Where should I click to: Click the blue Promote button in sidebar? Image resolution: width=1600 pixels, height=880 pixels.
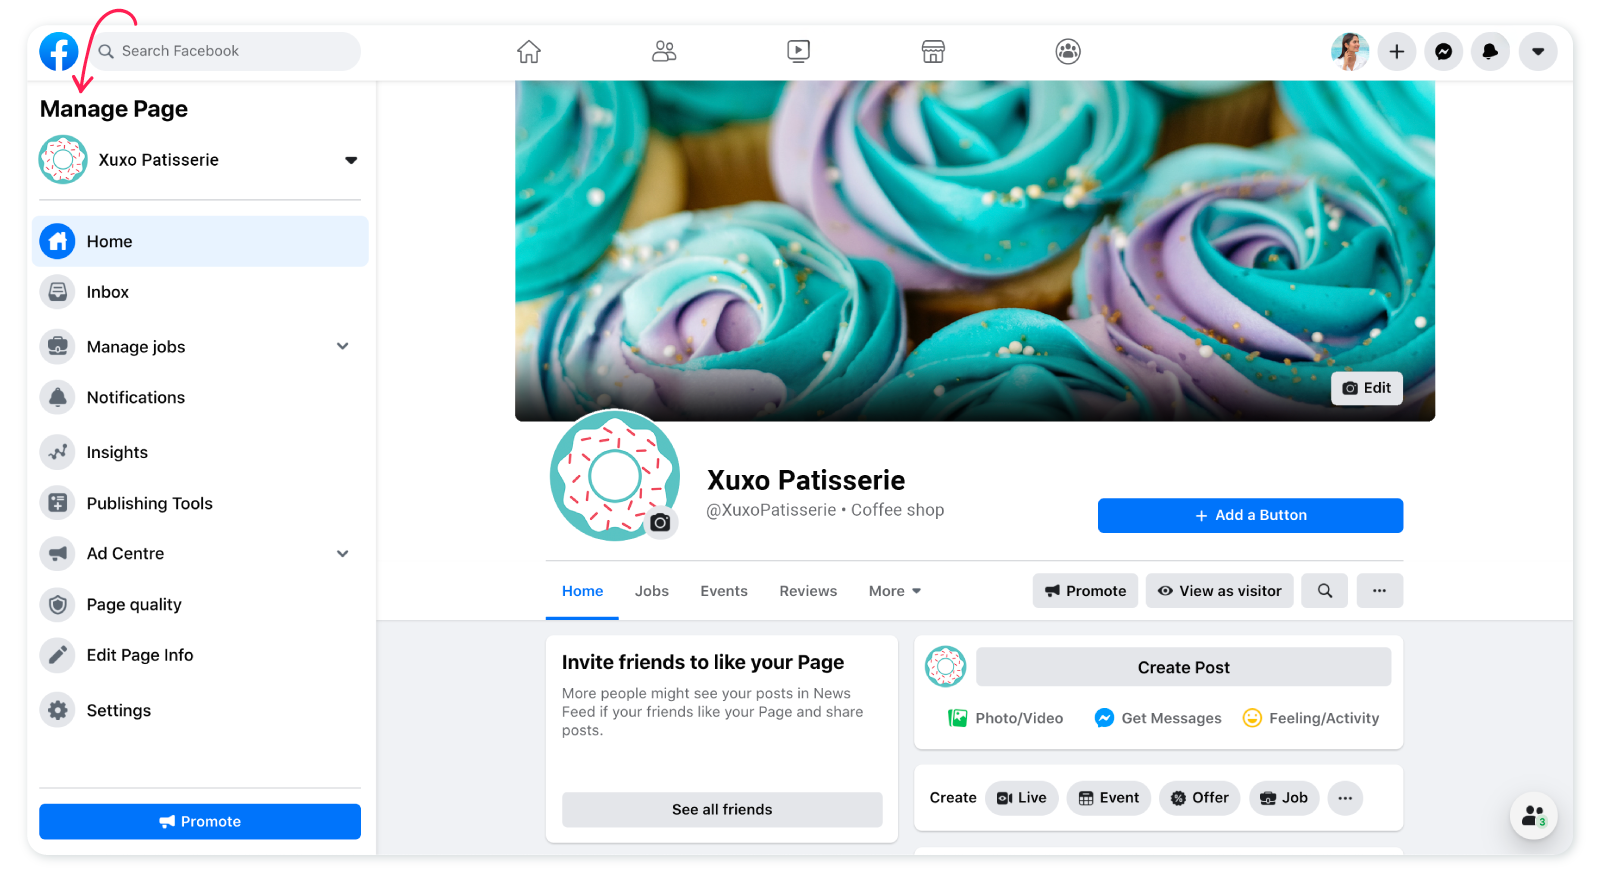(x=200, y=821)
